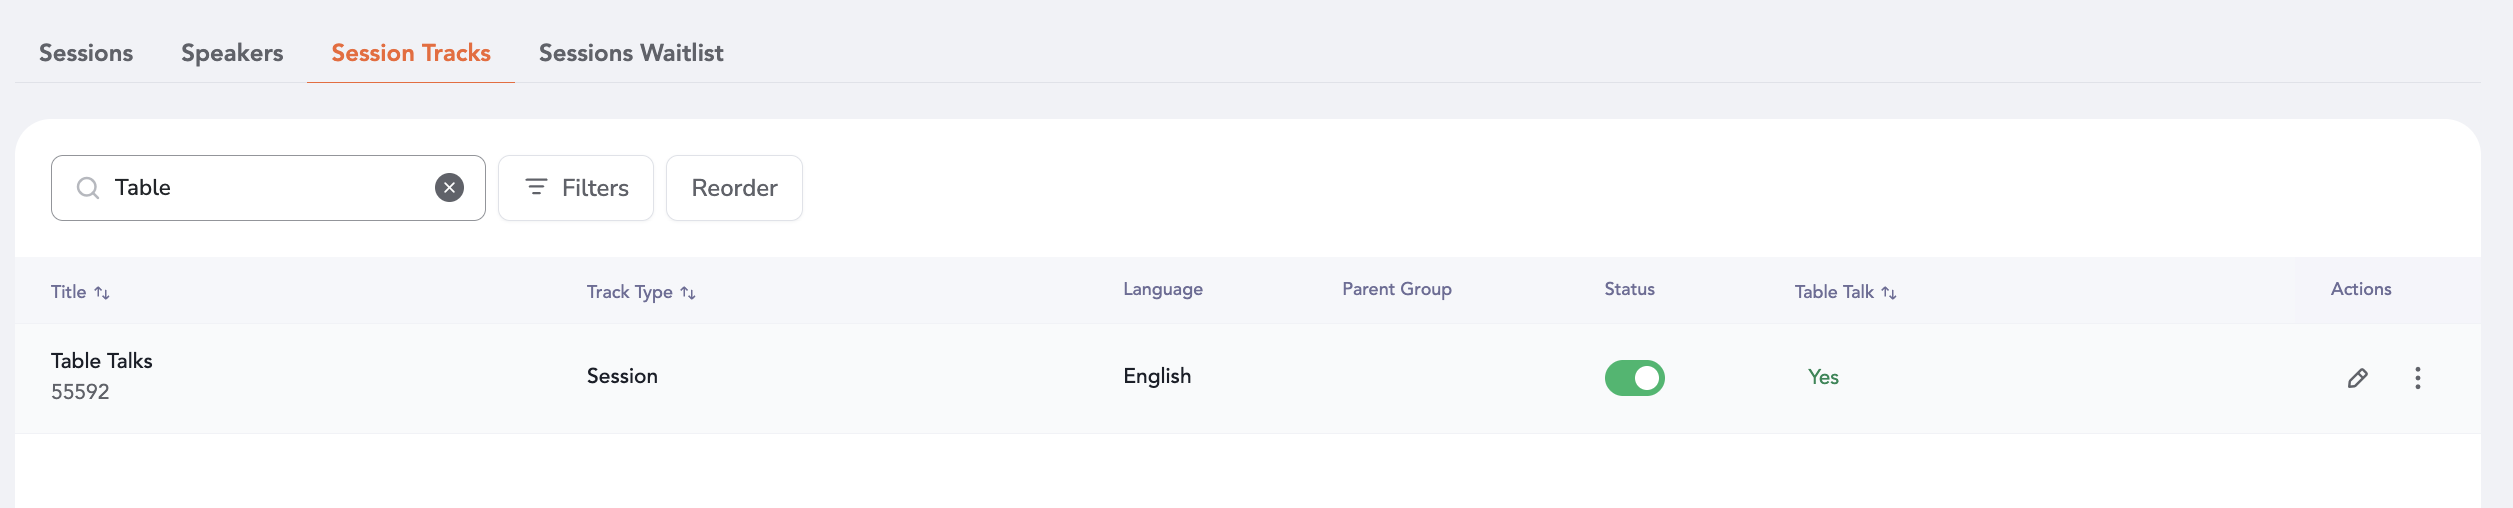The height and width of the screenshot is (508, 2513).
Task: Open the Filters button
Action: (576, 188)
